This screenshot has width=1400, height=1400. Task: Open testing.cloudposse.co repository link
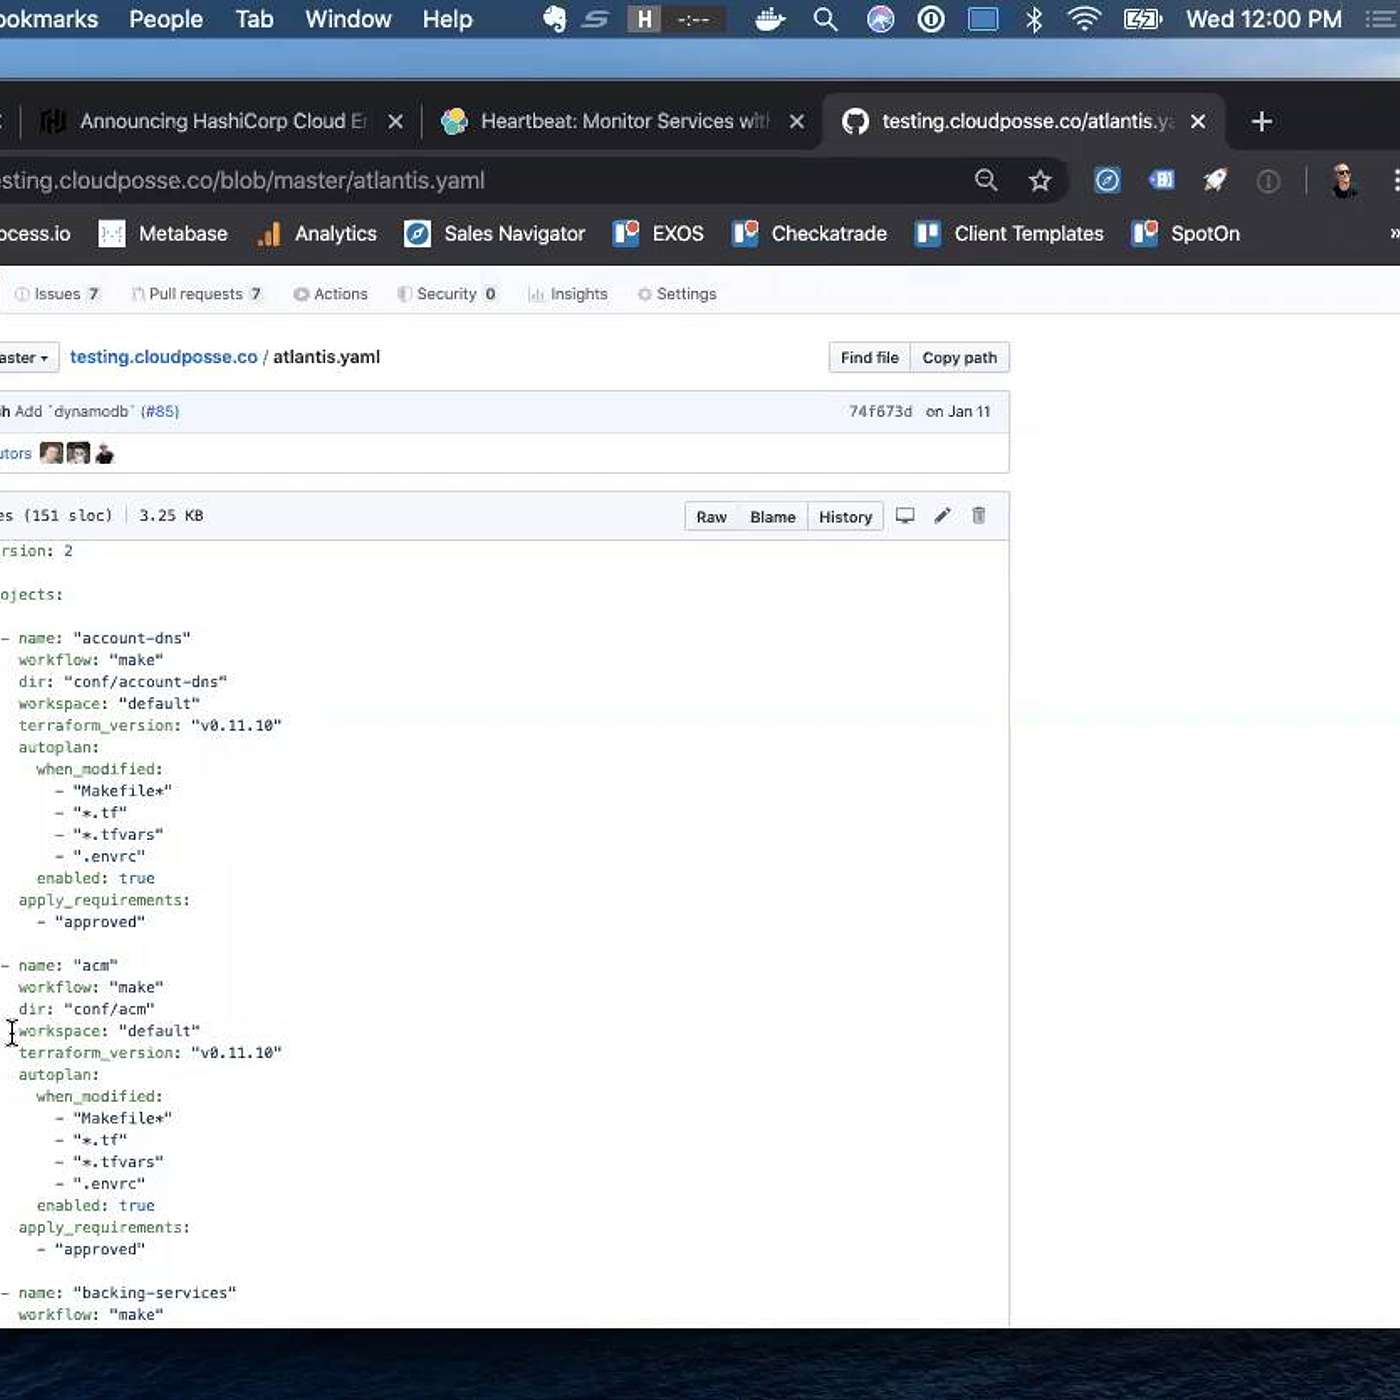click(x=163, y=357)
